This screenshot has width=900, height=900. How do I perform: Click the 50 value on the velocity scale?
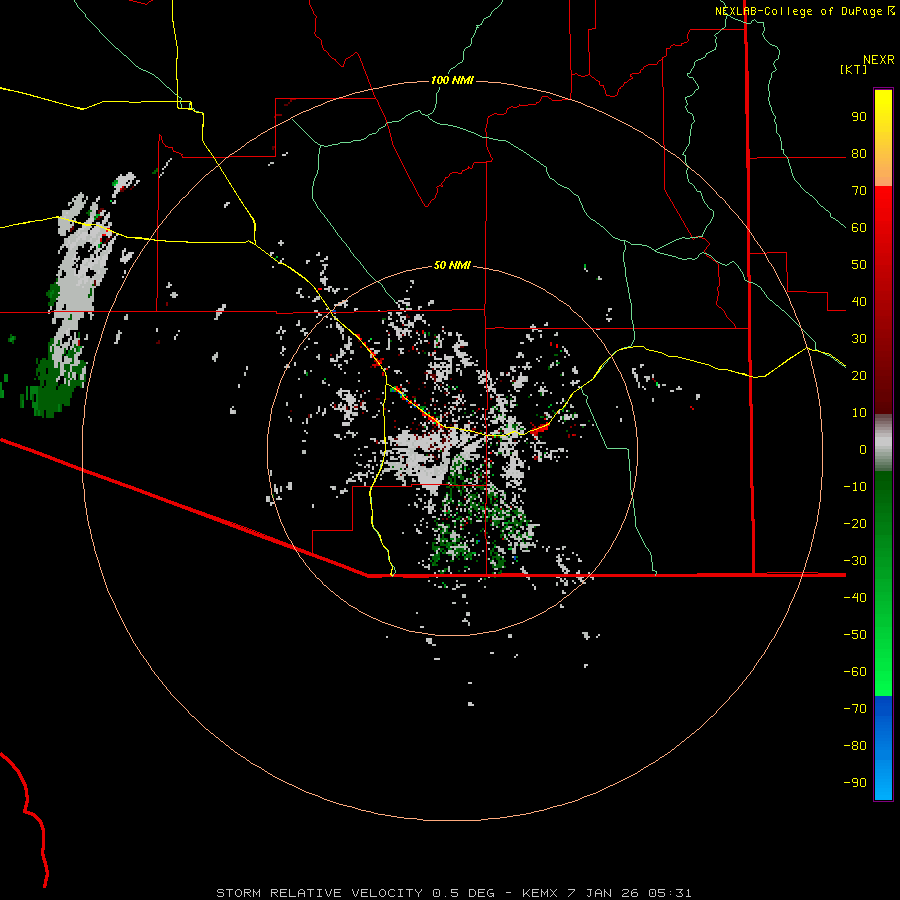pos(859,265)
